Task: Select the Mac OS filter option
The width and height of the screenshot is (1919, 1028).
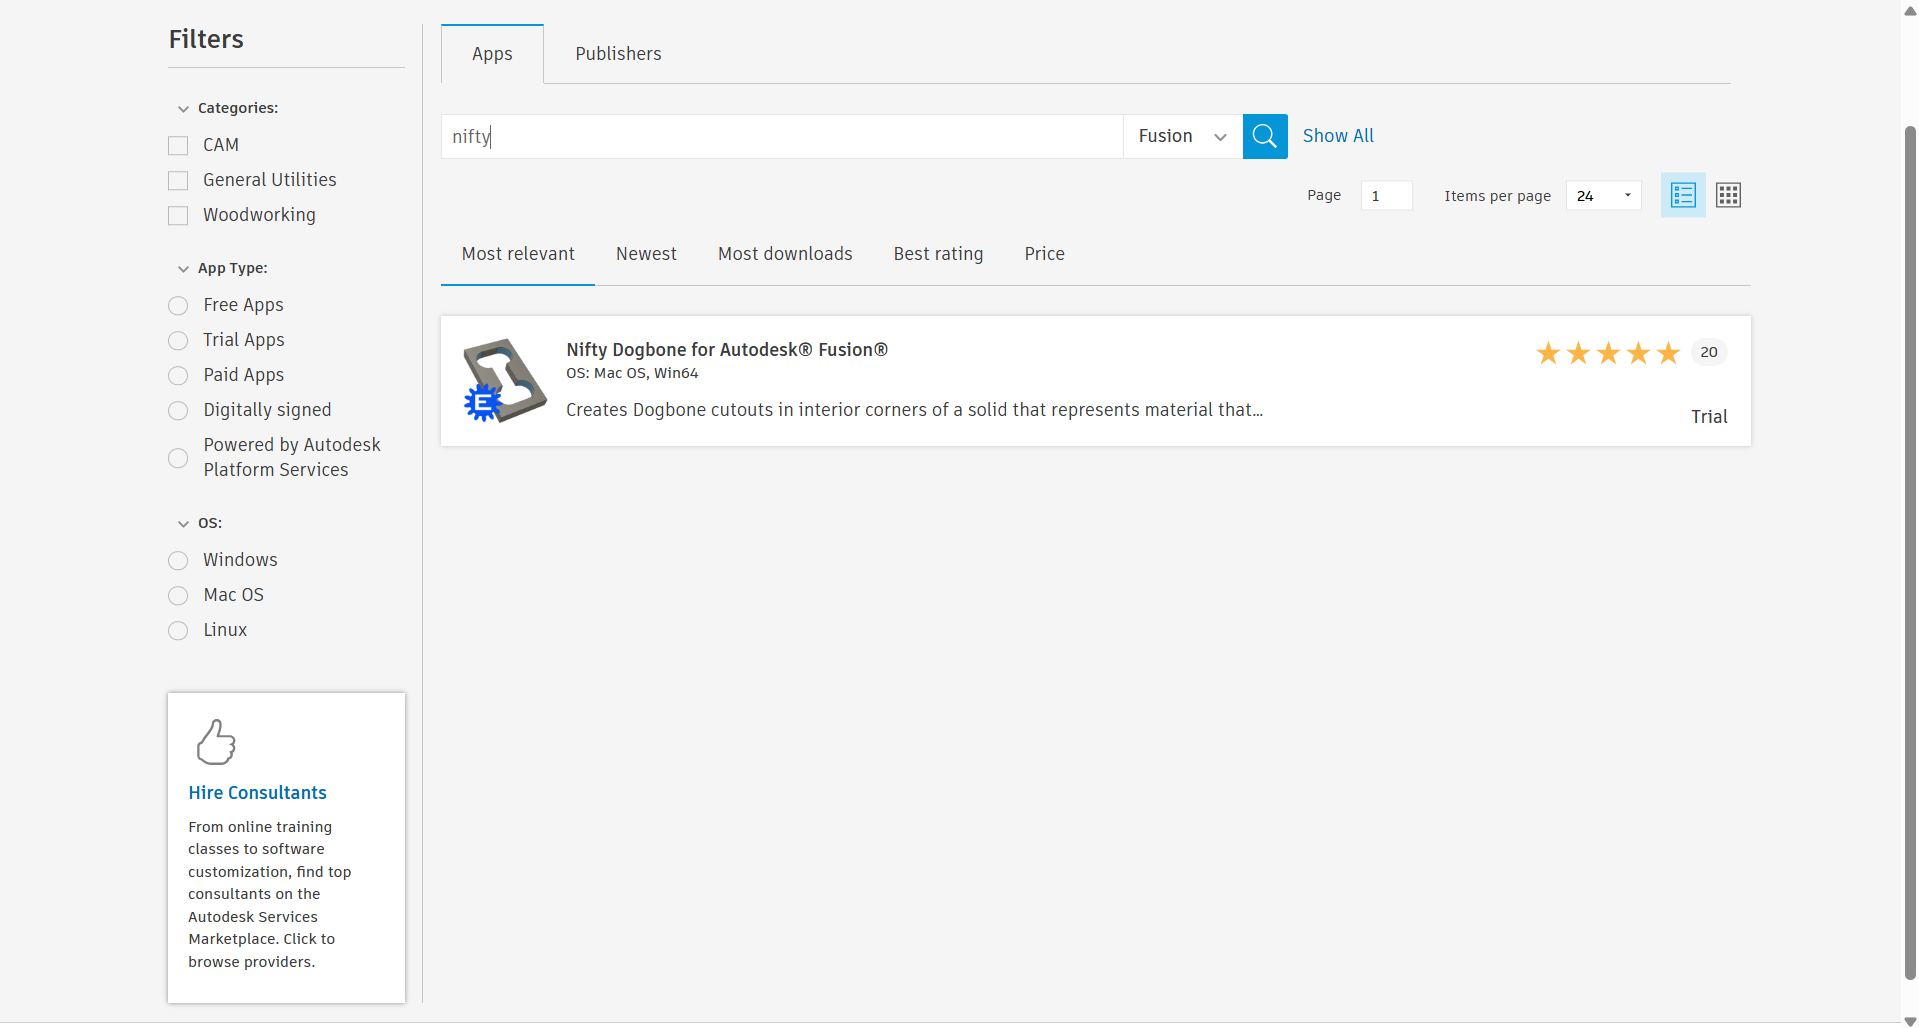Action: tap(178, 595)
